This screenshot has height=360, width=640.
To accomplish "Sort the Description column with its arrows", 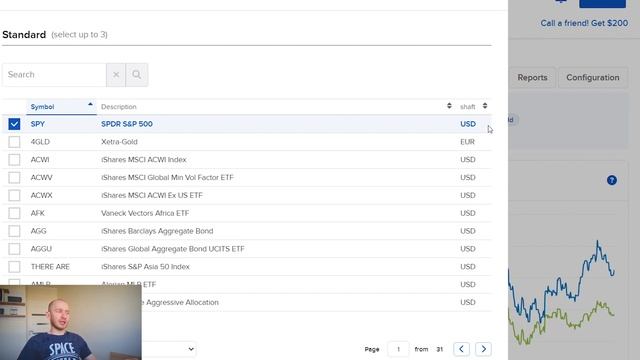I will coord(449,106).
